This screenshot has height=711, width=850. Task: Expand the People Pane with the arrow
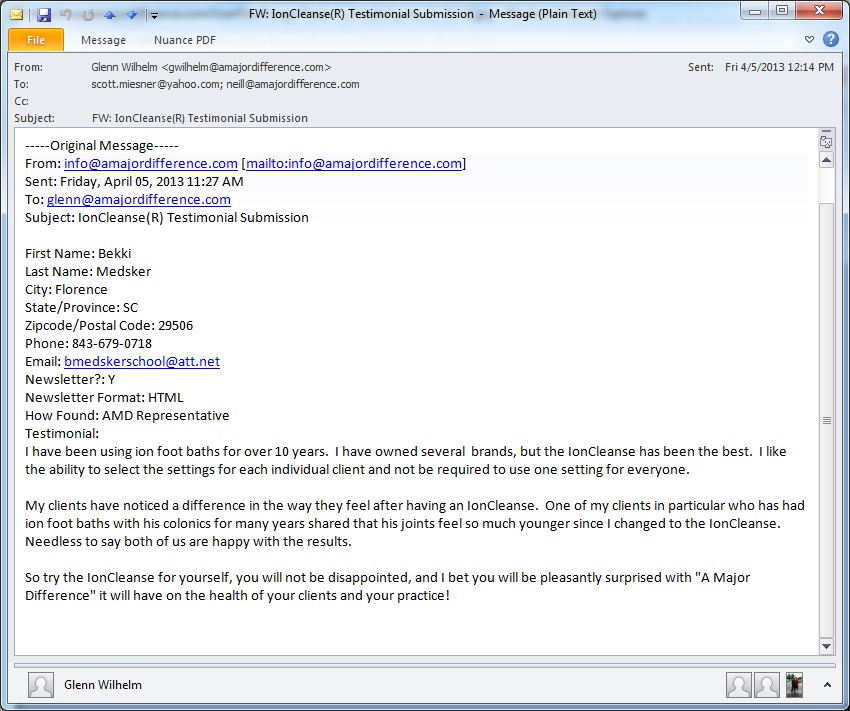[x=827, y=685]
